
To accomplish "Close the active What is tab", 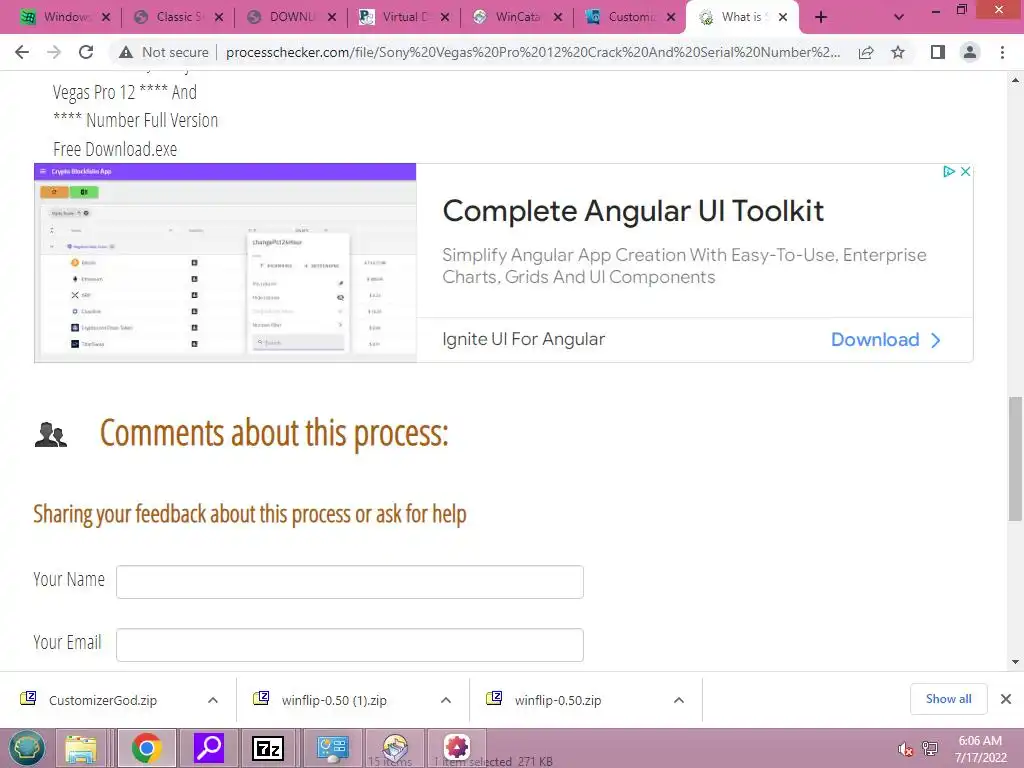I will 783,18.
